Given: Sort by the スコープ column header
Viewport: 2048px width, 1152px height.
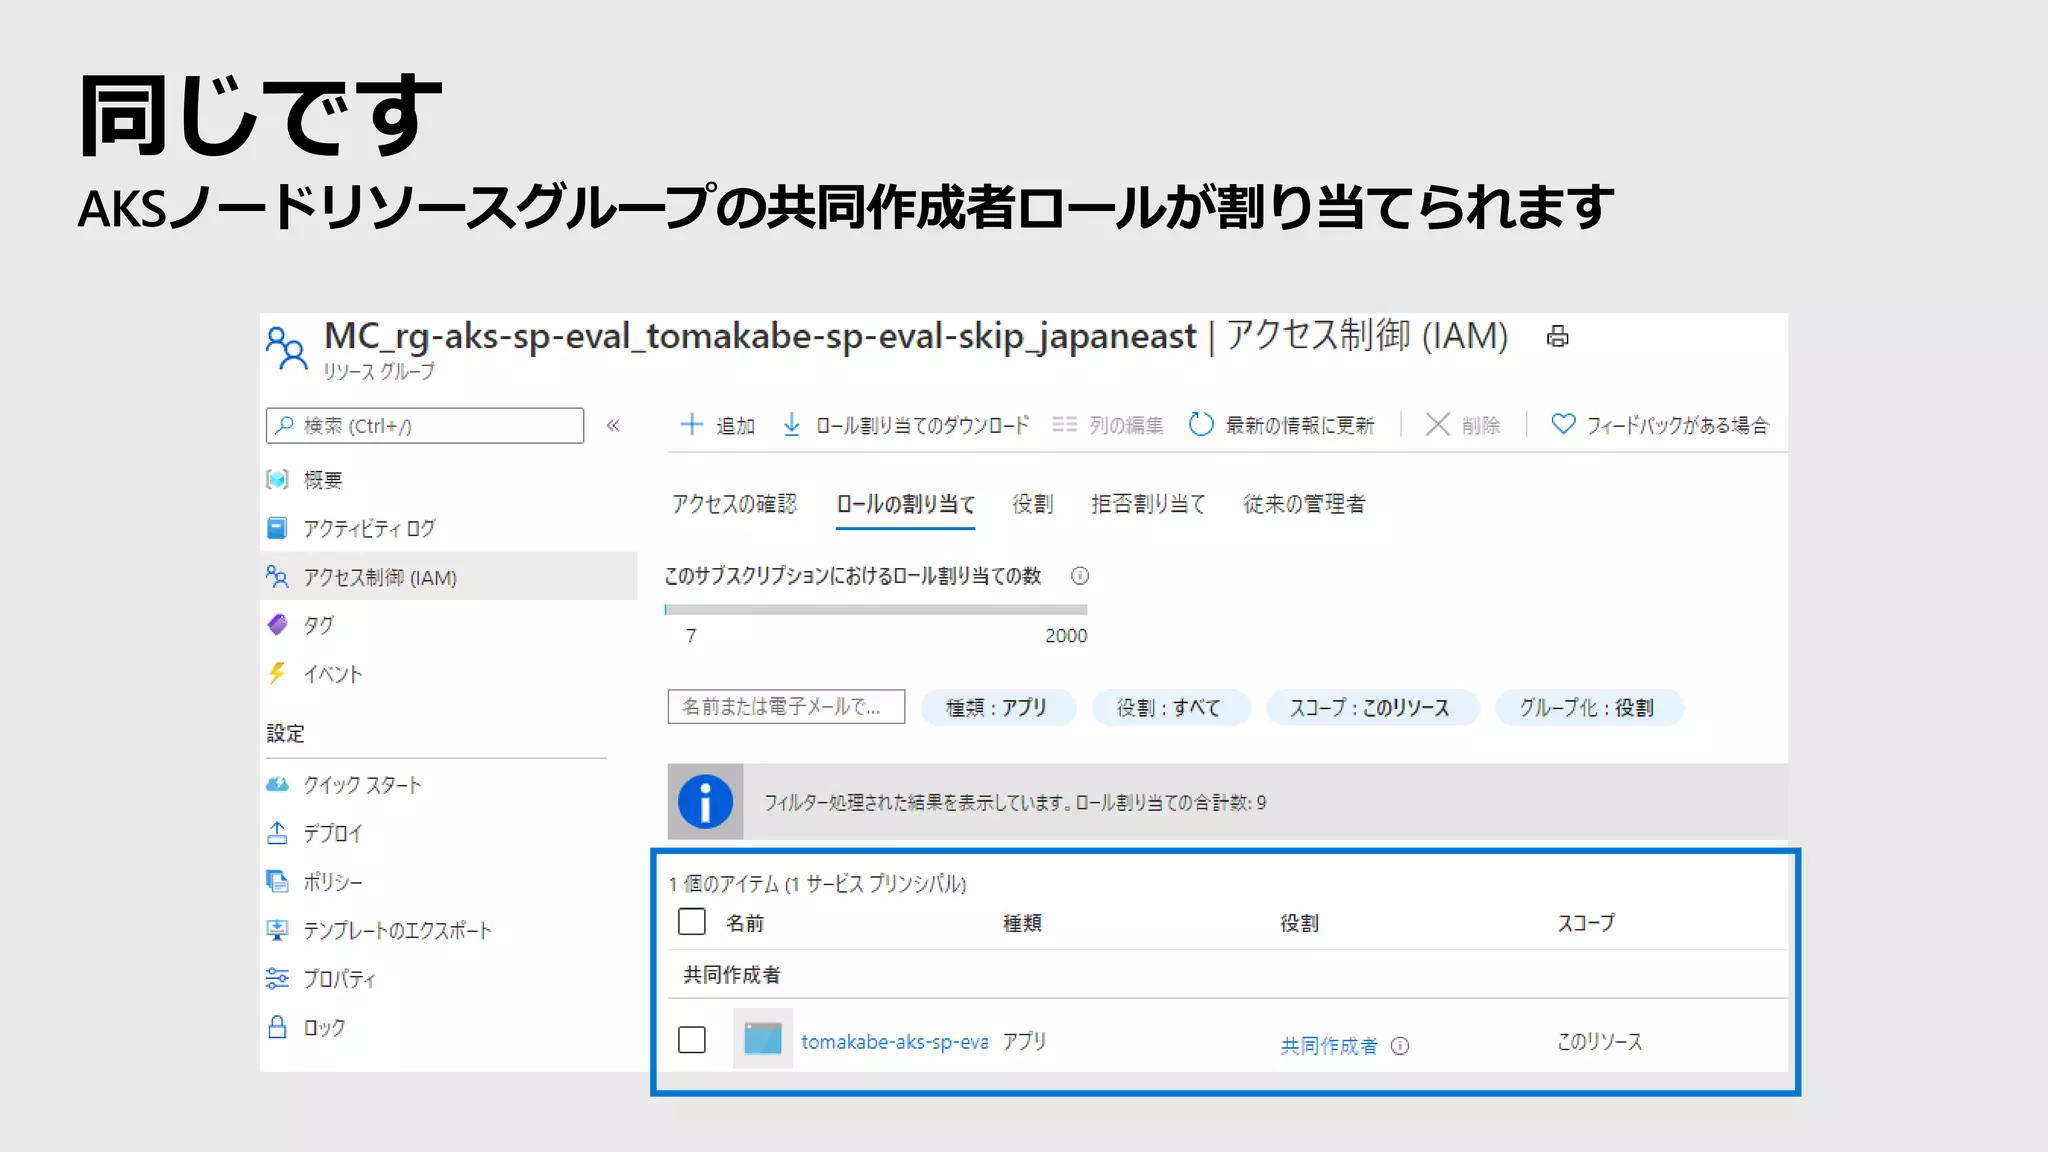Looking at the screenshot, I should tap(1586, 923).
